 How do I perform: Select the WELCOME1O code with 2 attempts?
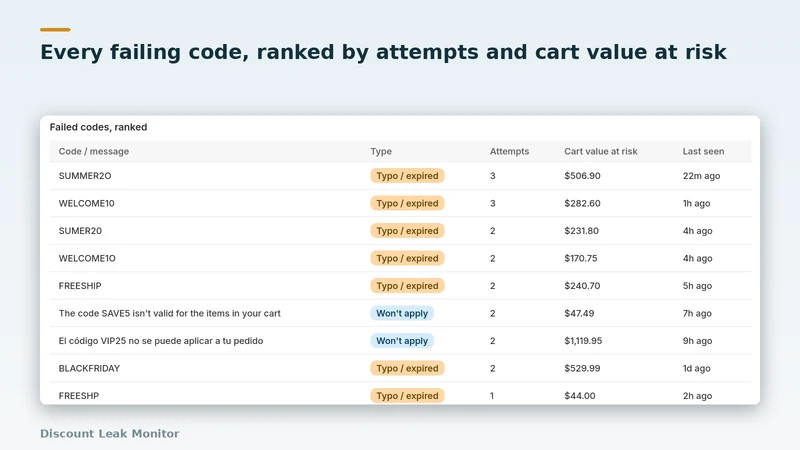(87, 259)
